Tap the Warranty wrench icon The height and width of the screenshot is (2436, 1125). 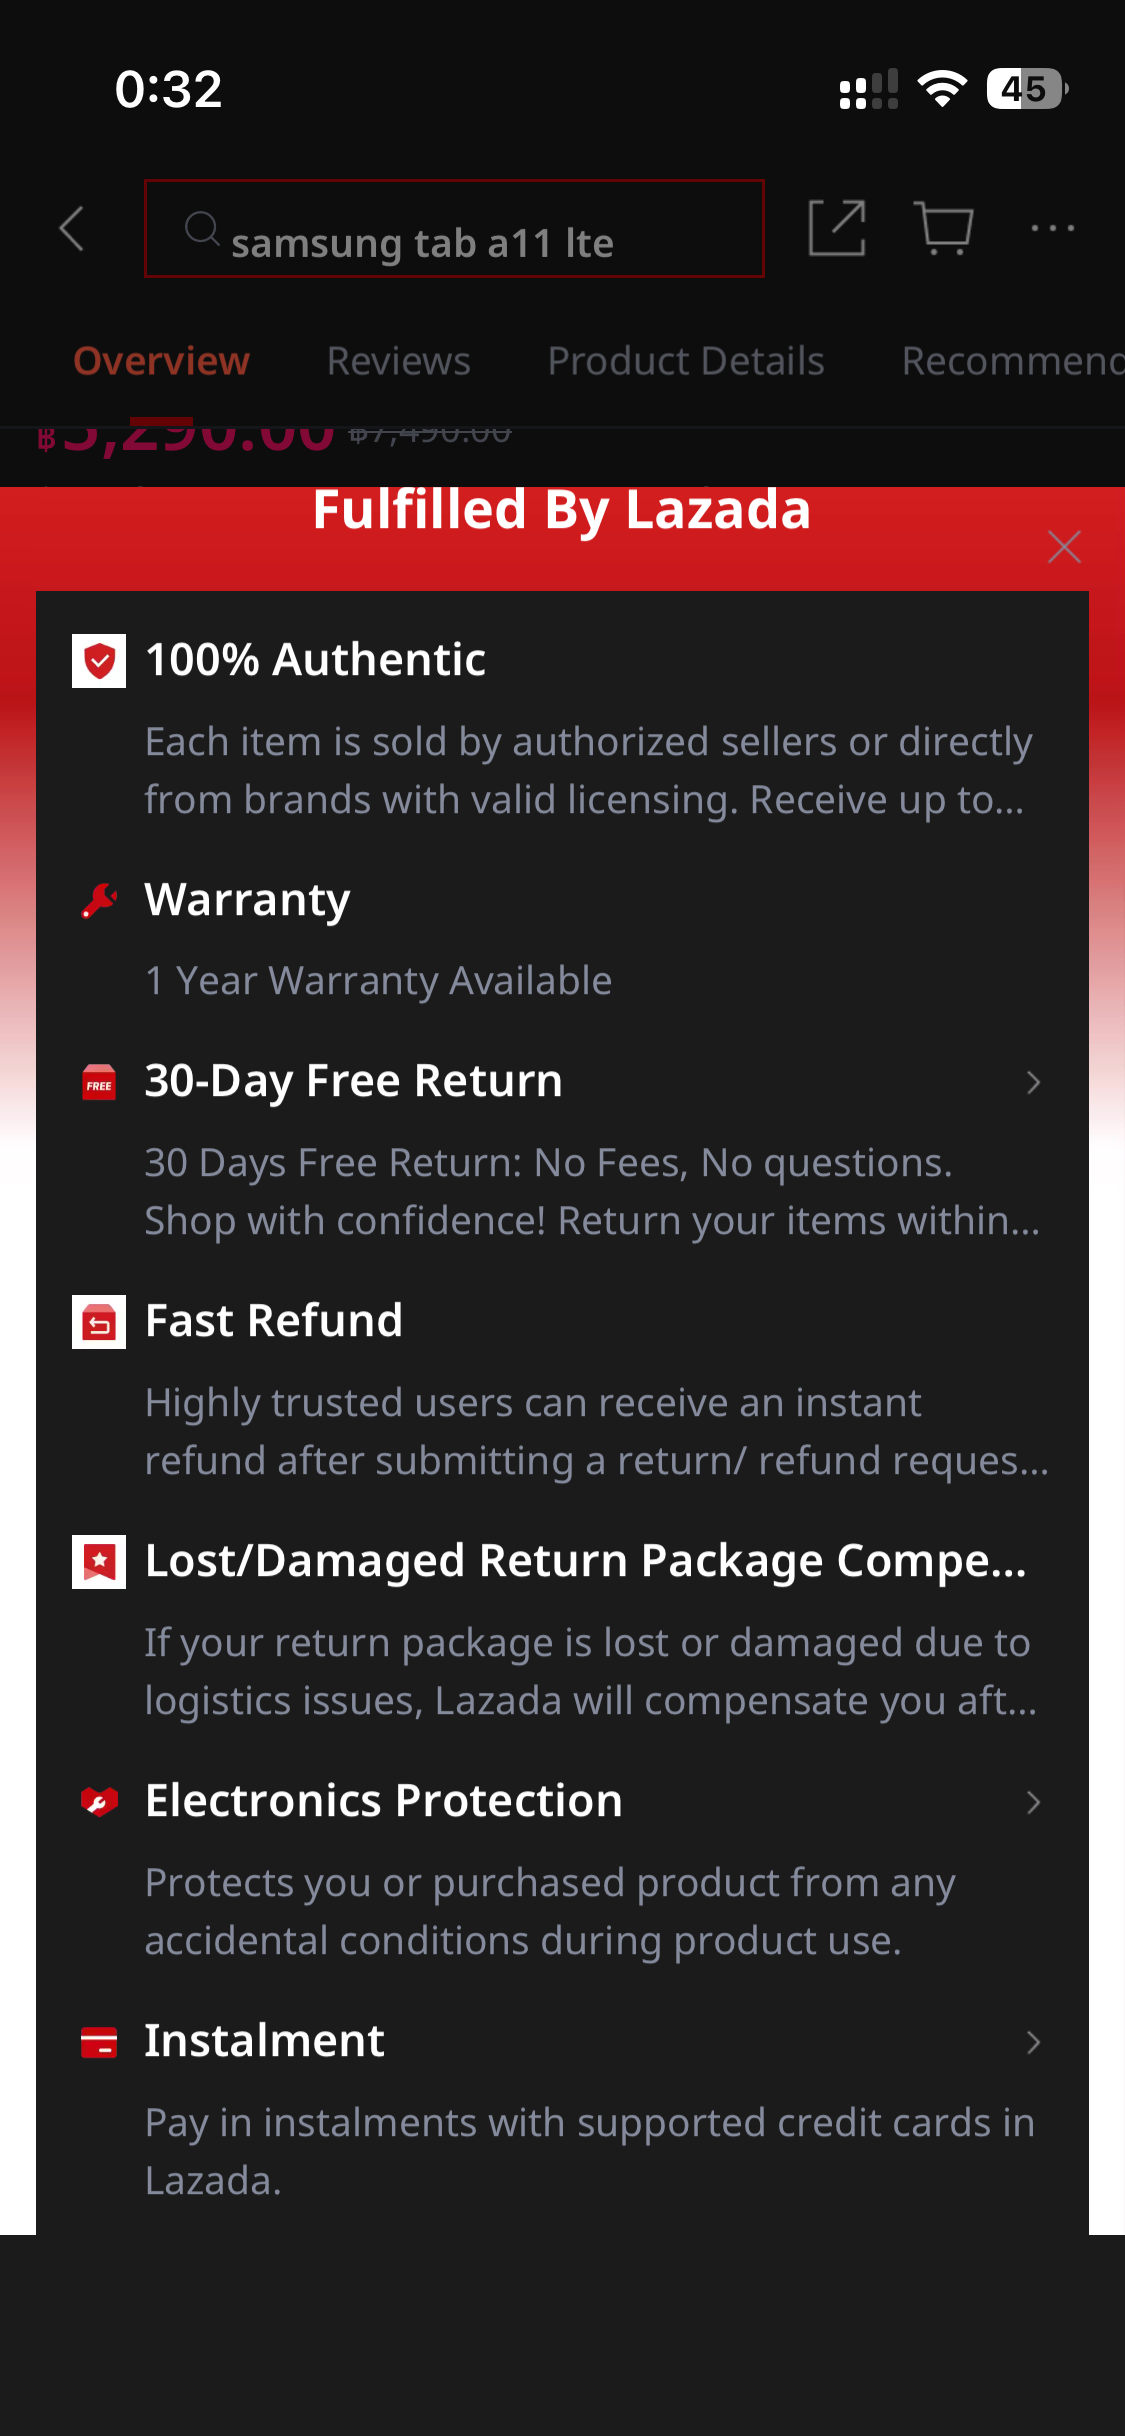(x=99, y=901)
